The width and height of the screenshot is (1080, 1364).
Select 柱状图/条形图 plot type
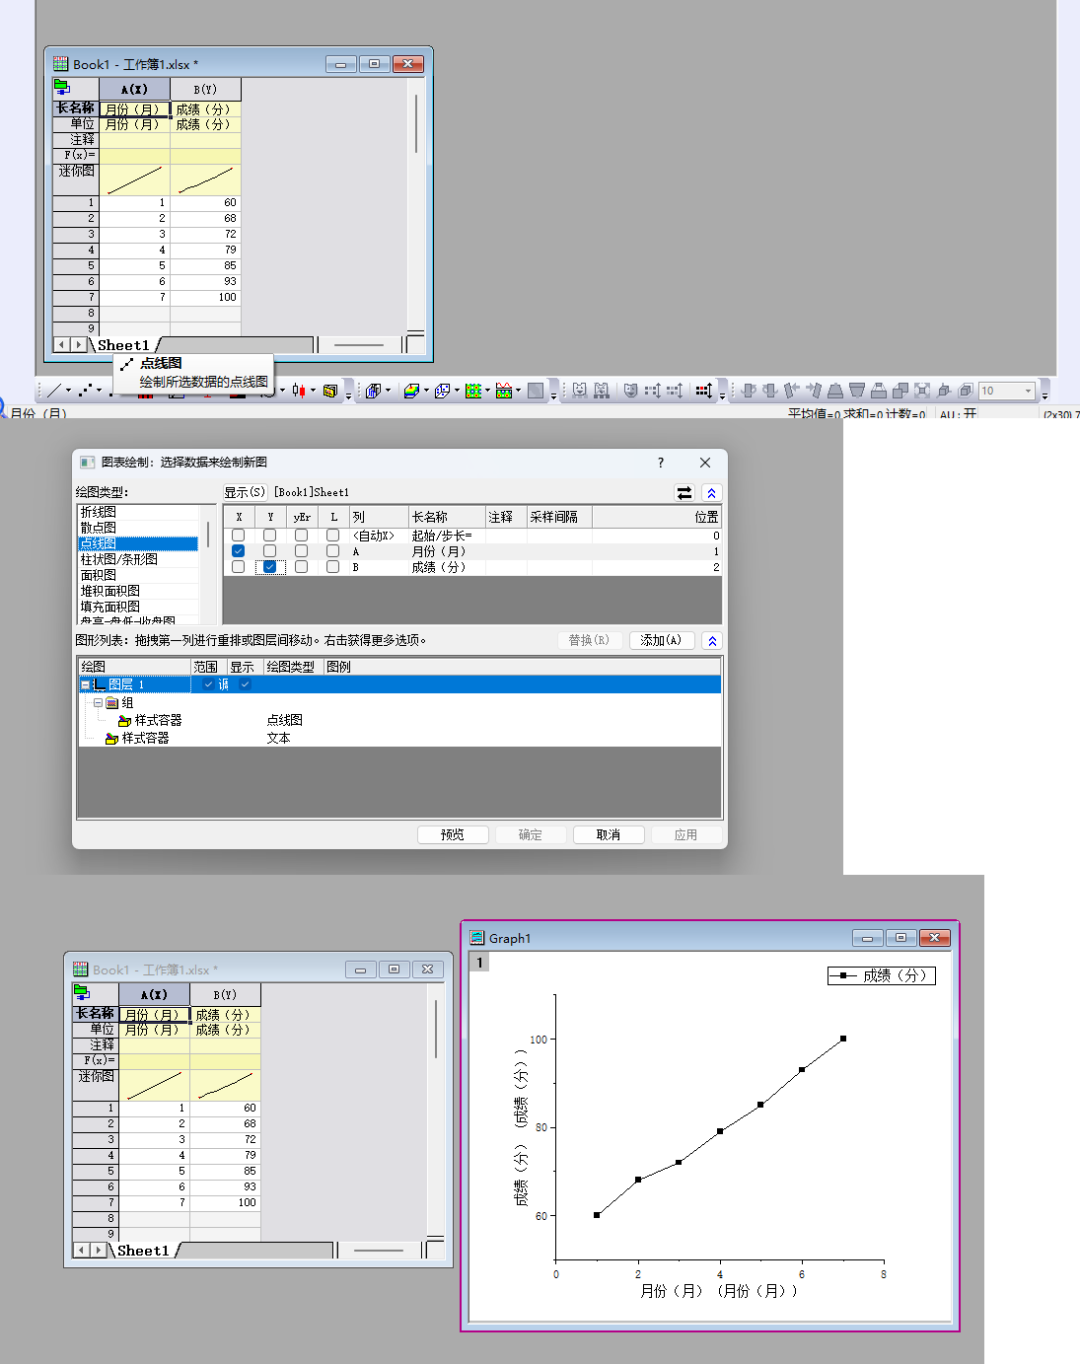coord(119,560)
